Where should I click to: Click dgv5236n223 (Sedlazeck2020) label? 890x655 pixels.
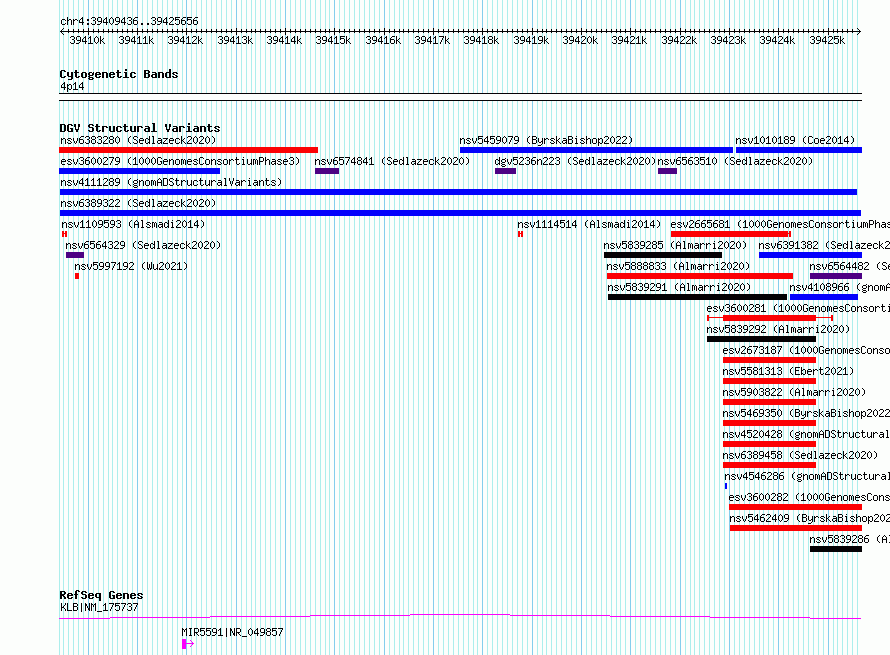(575, 161)
